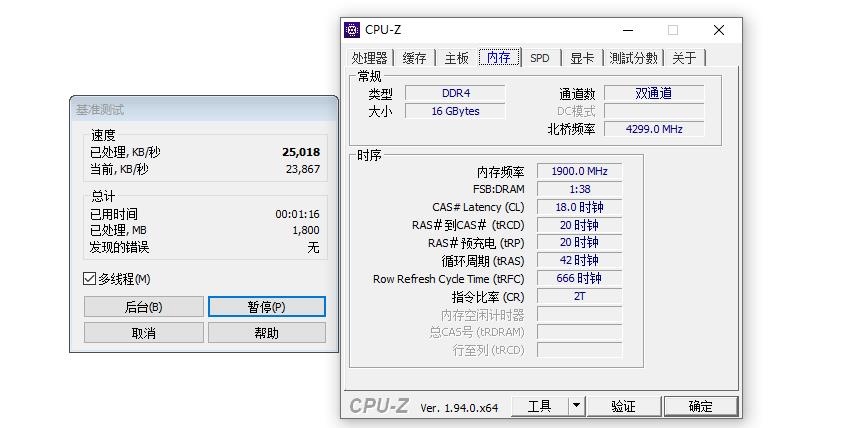Select the 内存 tab
Image resolution: width=849 pixels, height=428 pixels.
click(499, 57)
